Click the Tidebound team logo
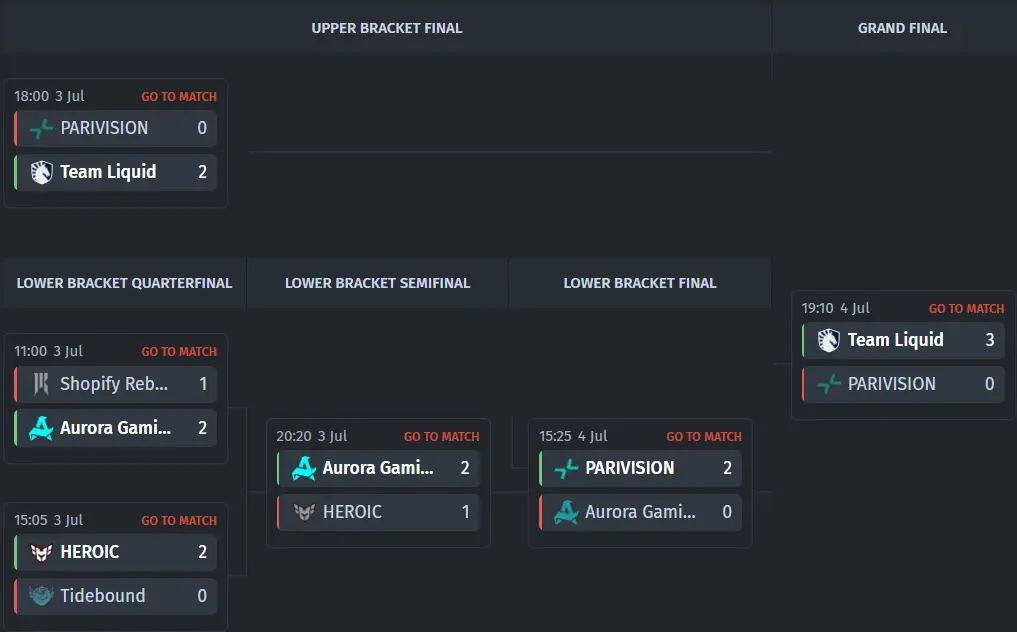Image resolution: width=1017 pixels, height=632 pixels. 41,596
